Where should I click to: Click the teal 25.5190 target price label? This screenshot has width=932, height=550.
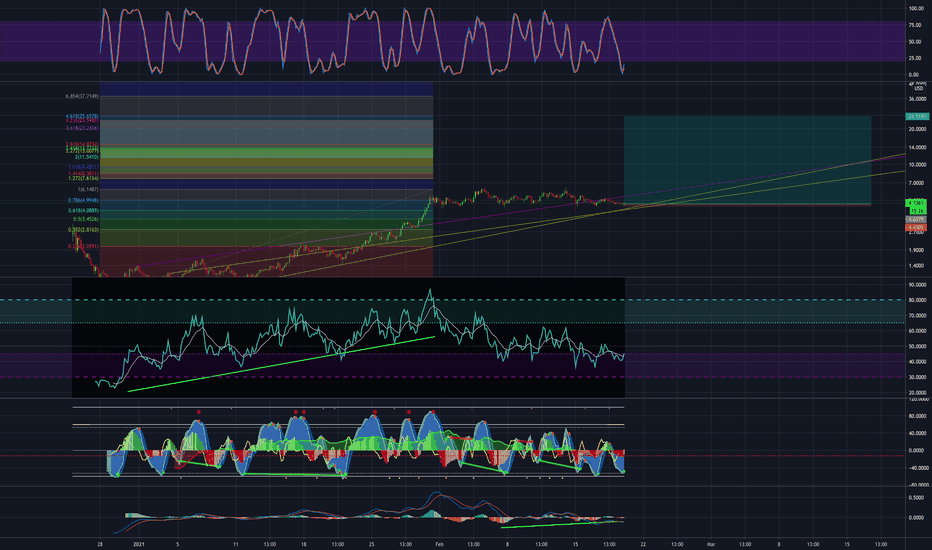[918, 117]
